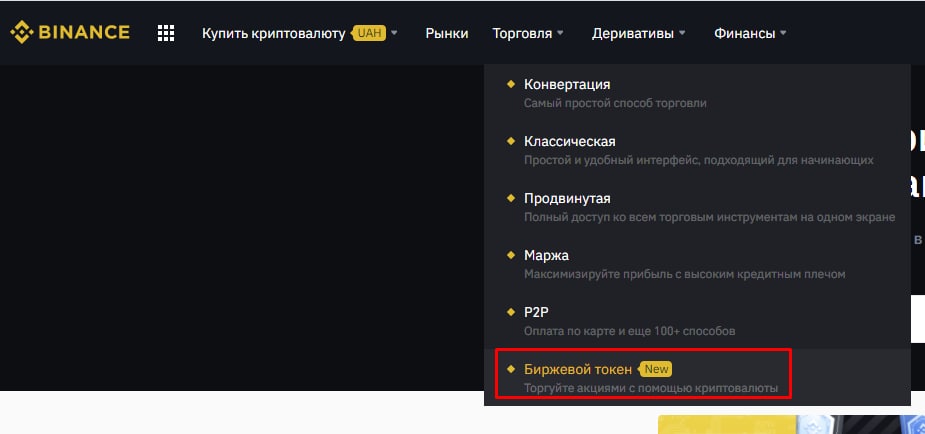
Task: Click the UAH currency badge
Action: pos(369,33)
